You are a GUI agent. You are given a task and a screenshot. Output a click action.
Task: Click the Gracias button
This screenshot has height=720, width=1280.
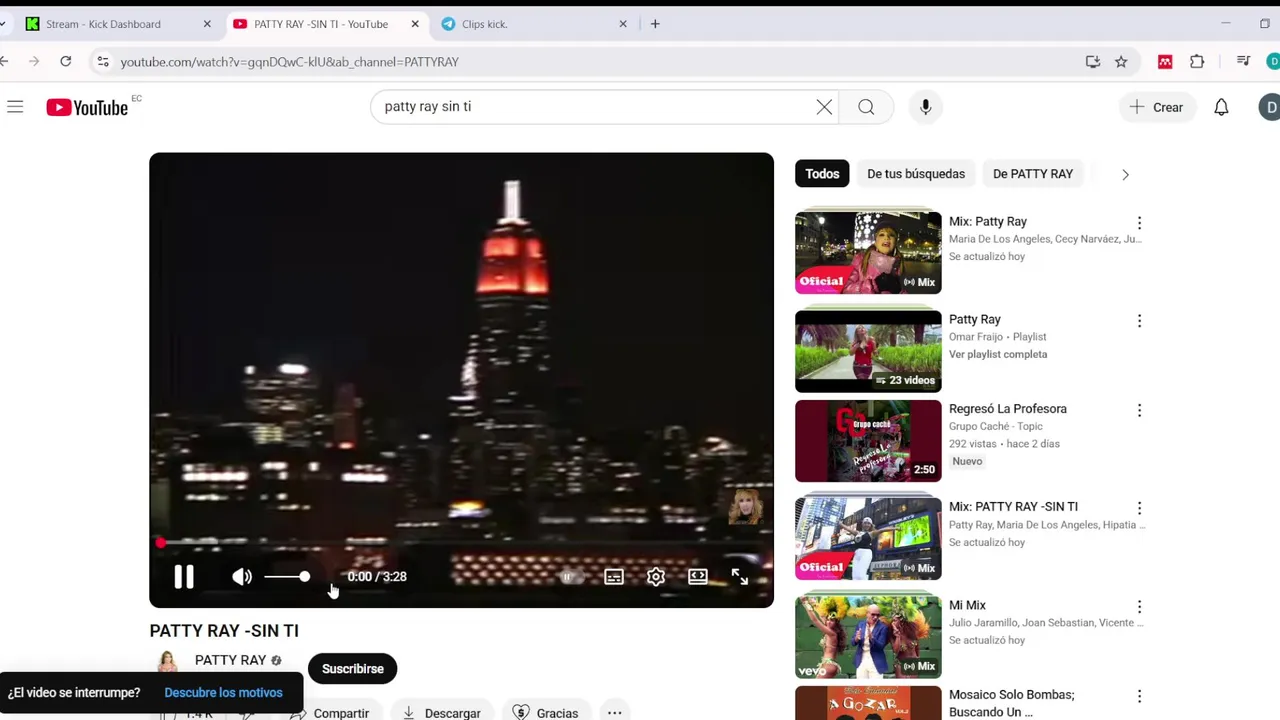click(546, 712)
